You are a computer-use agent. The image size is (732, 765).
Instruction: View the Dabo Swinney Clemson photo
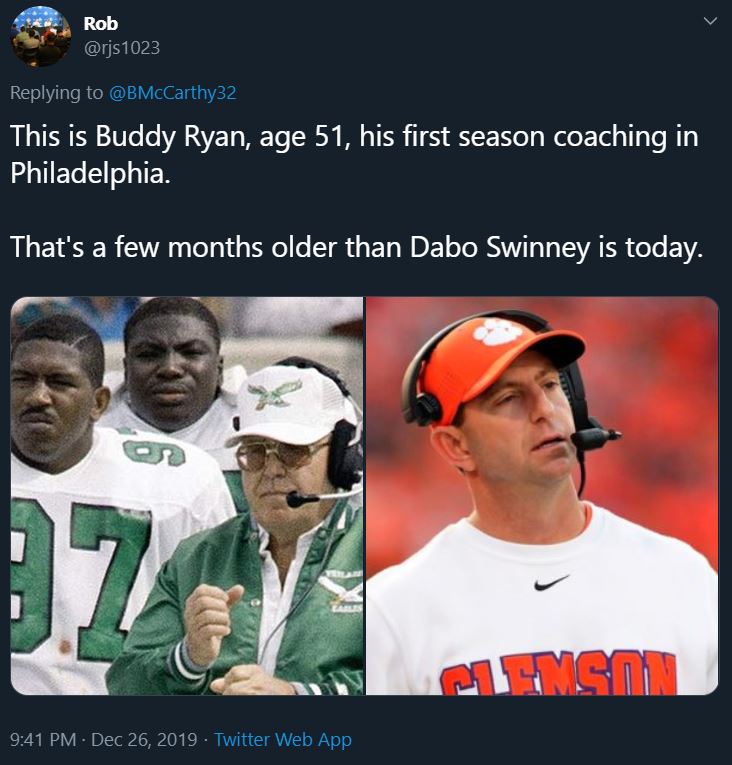542,495
